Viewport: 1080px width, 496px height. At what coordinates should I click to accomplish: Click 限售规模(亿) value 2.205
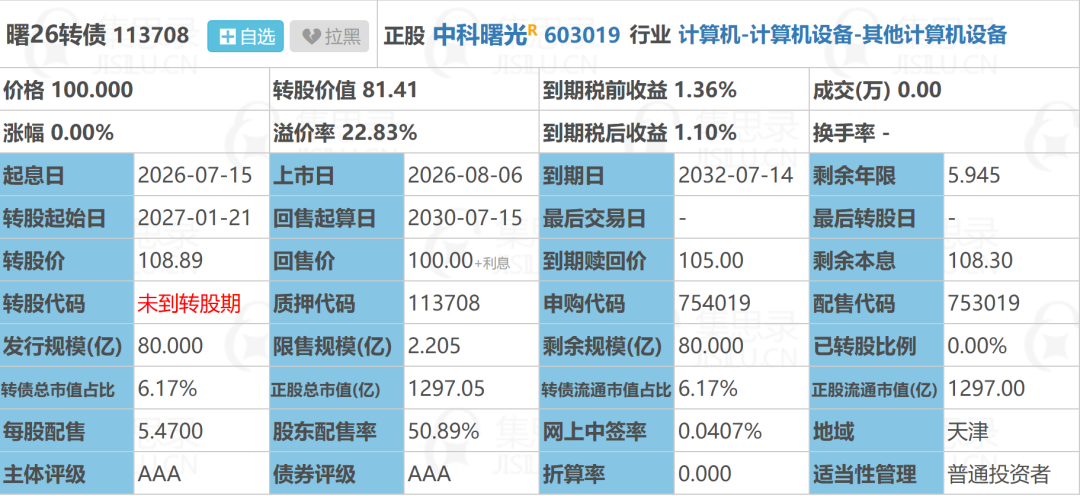434,346
